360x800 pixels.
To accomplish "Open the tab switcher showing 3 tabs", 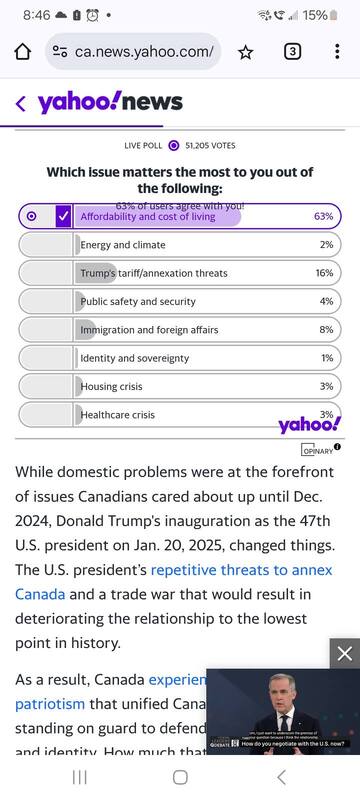I will coord(292,52).
